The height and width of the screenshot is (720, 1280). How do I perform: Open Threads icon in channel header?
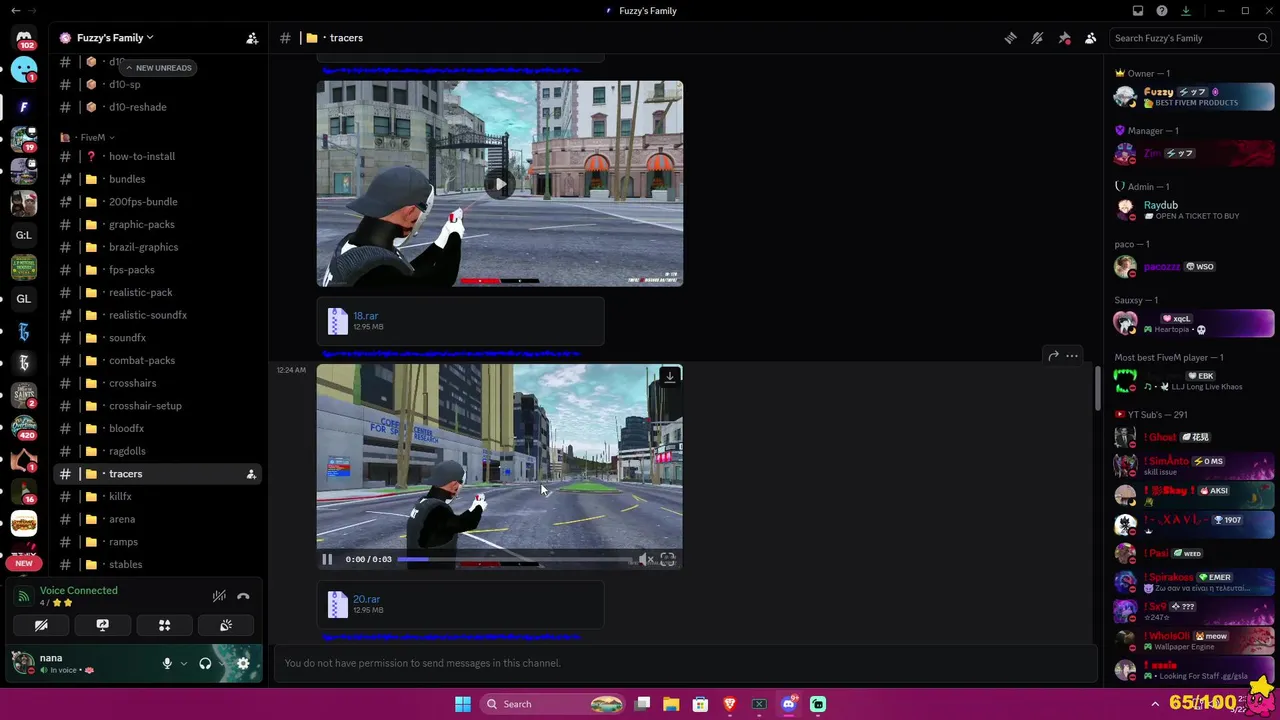point(1010,38)
